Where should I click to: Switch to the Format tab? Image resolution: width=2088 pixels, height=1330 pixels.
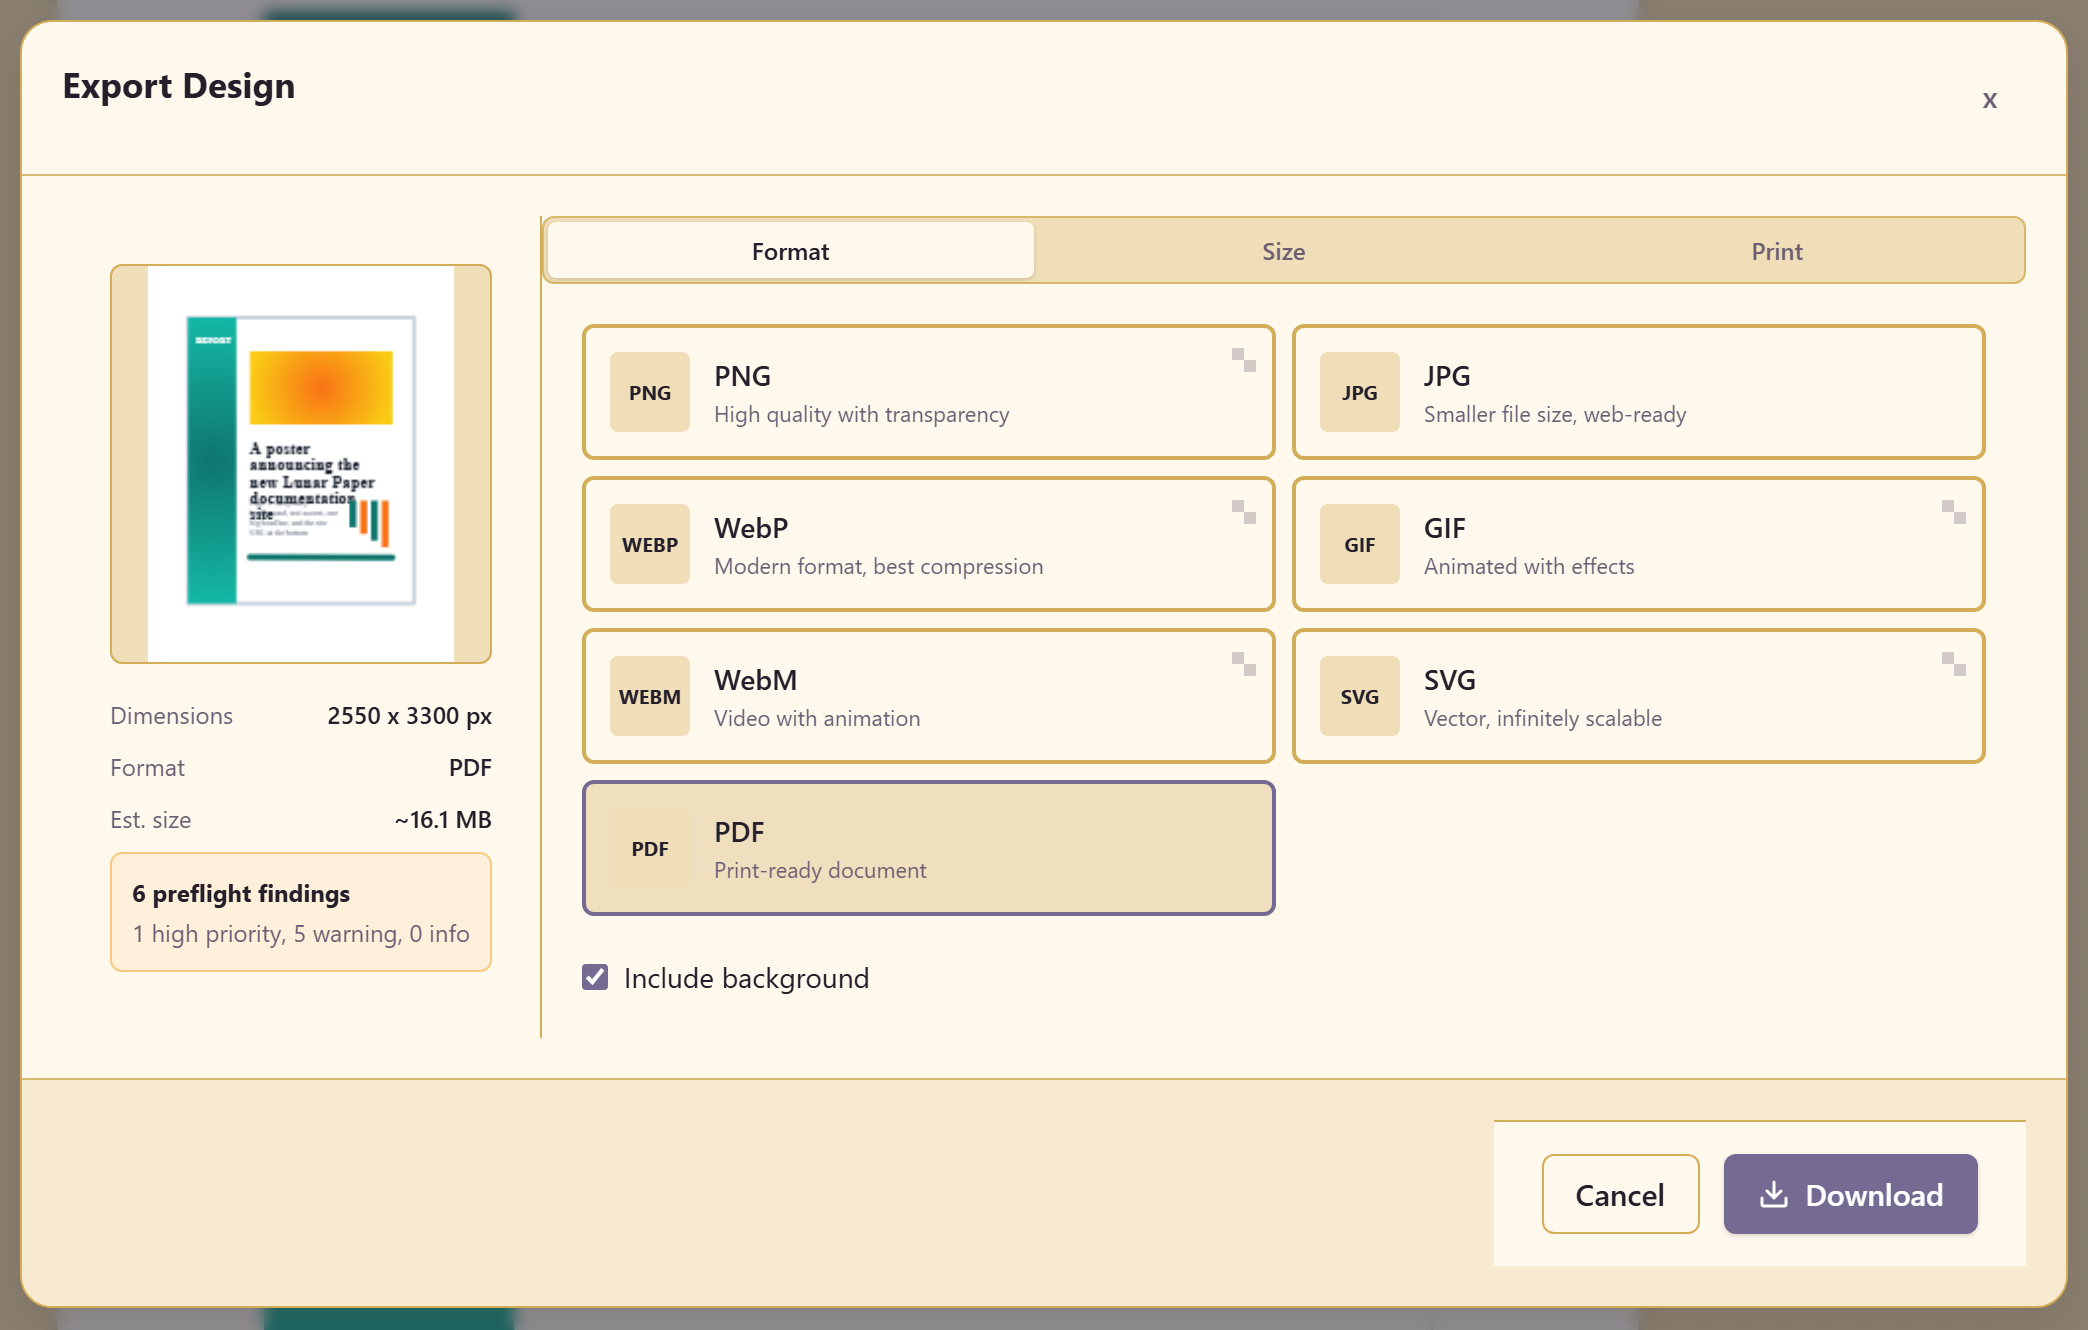[x=790, y=251]
